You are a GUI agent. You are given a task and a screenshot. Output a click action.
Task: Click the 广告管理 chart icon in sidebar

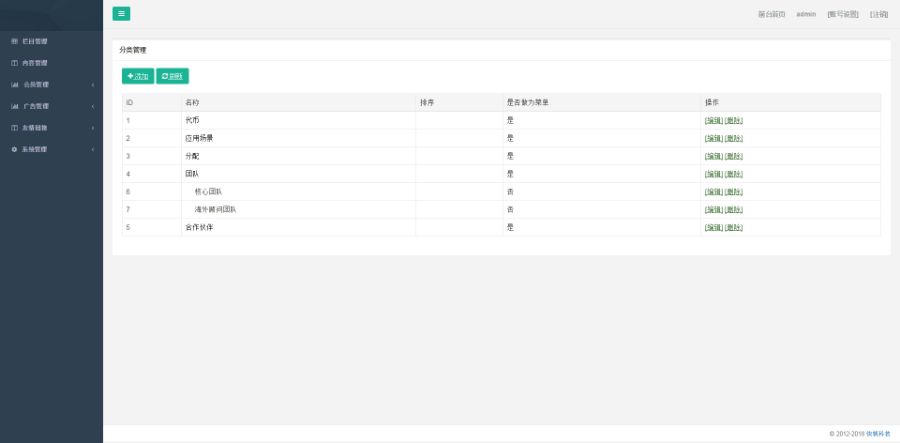click(x=14, y=106)
